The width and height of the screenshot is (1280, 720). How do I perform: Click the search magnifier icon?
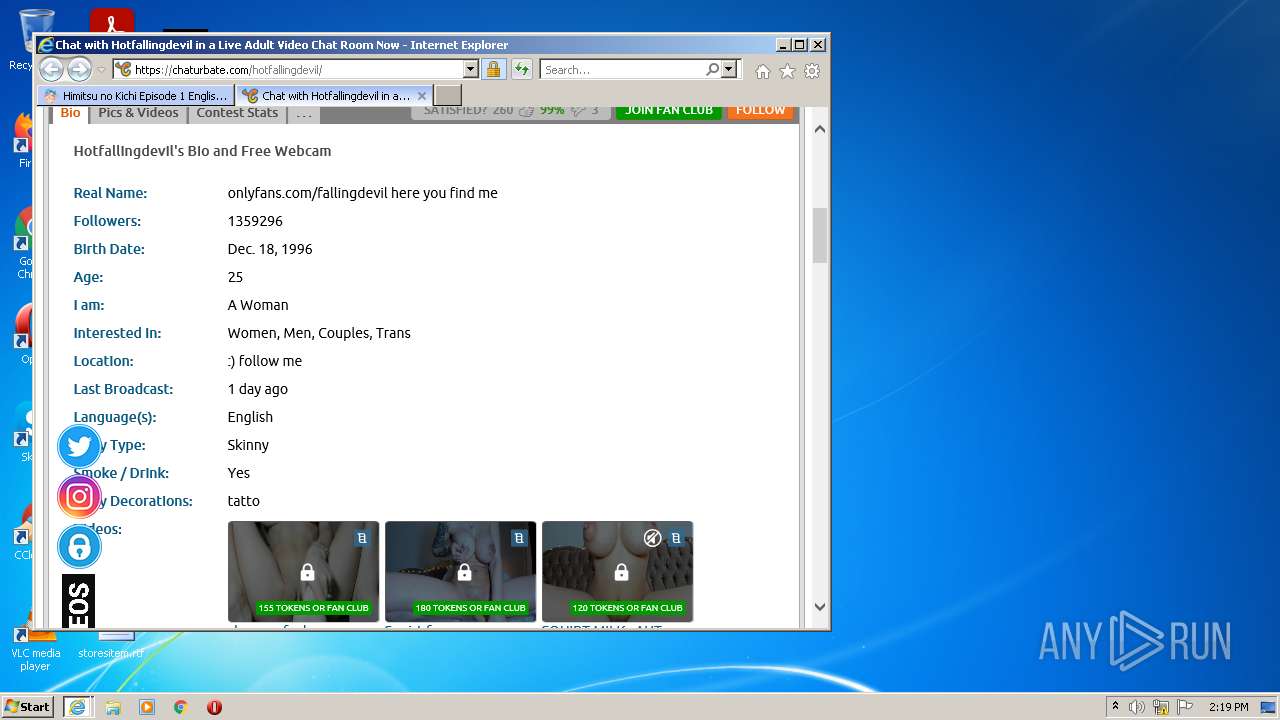[712, 70]
